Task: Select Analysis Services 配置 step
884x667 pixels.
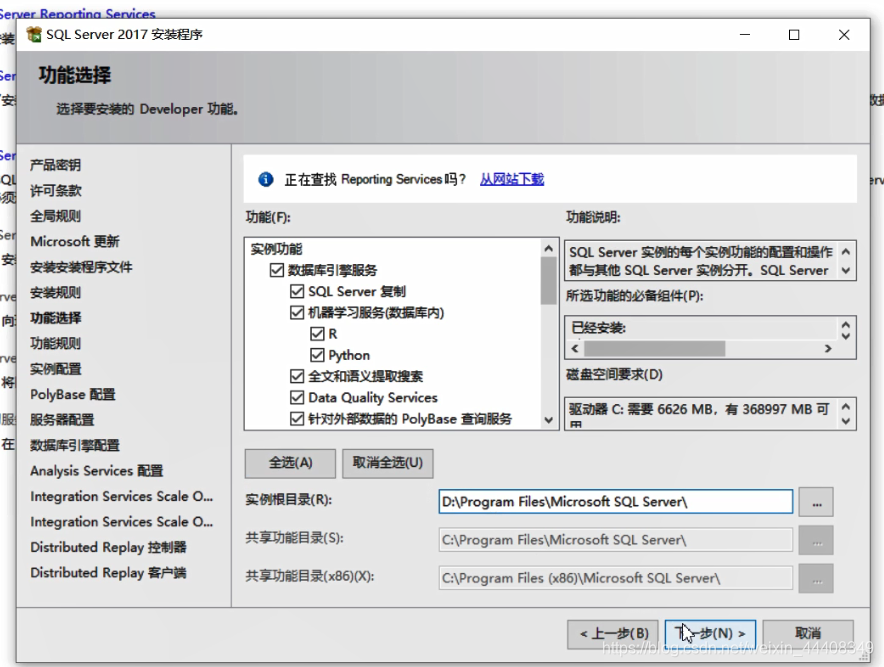Action: tap(96, 471)
